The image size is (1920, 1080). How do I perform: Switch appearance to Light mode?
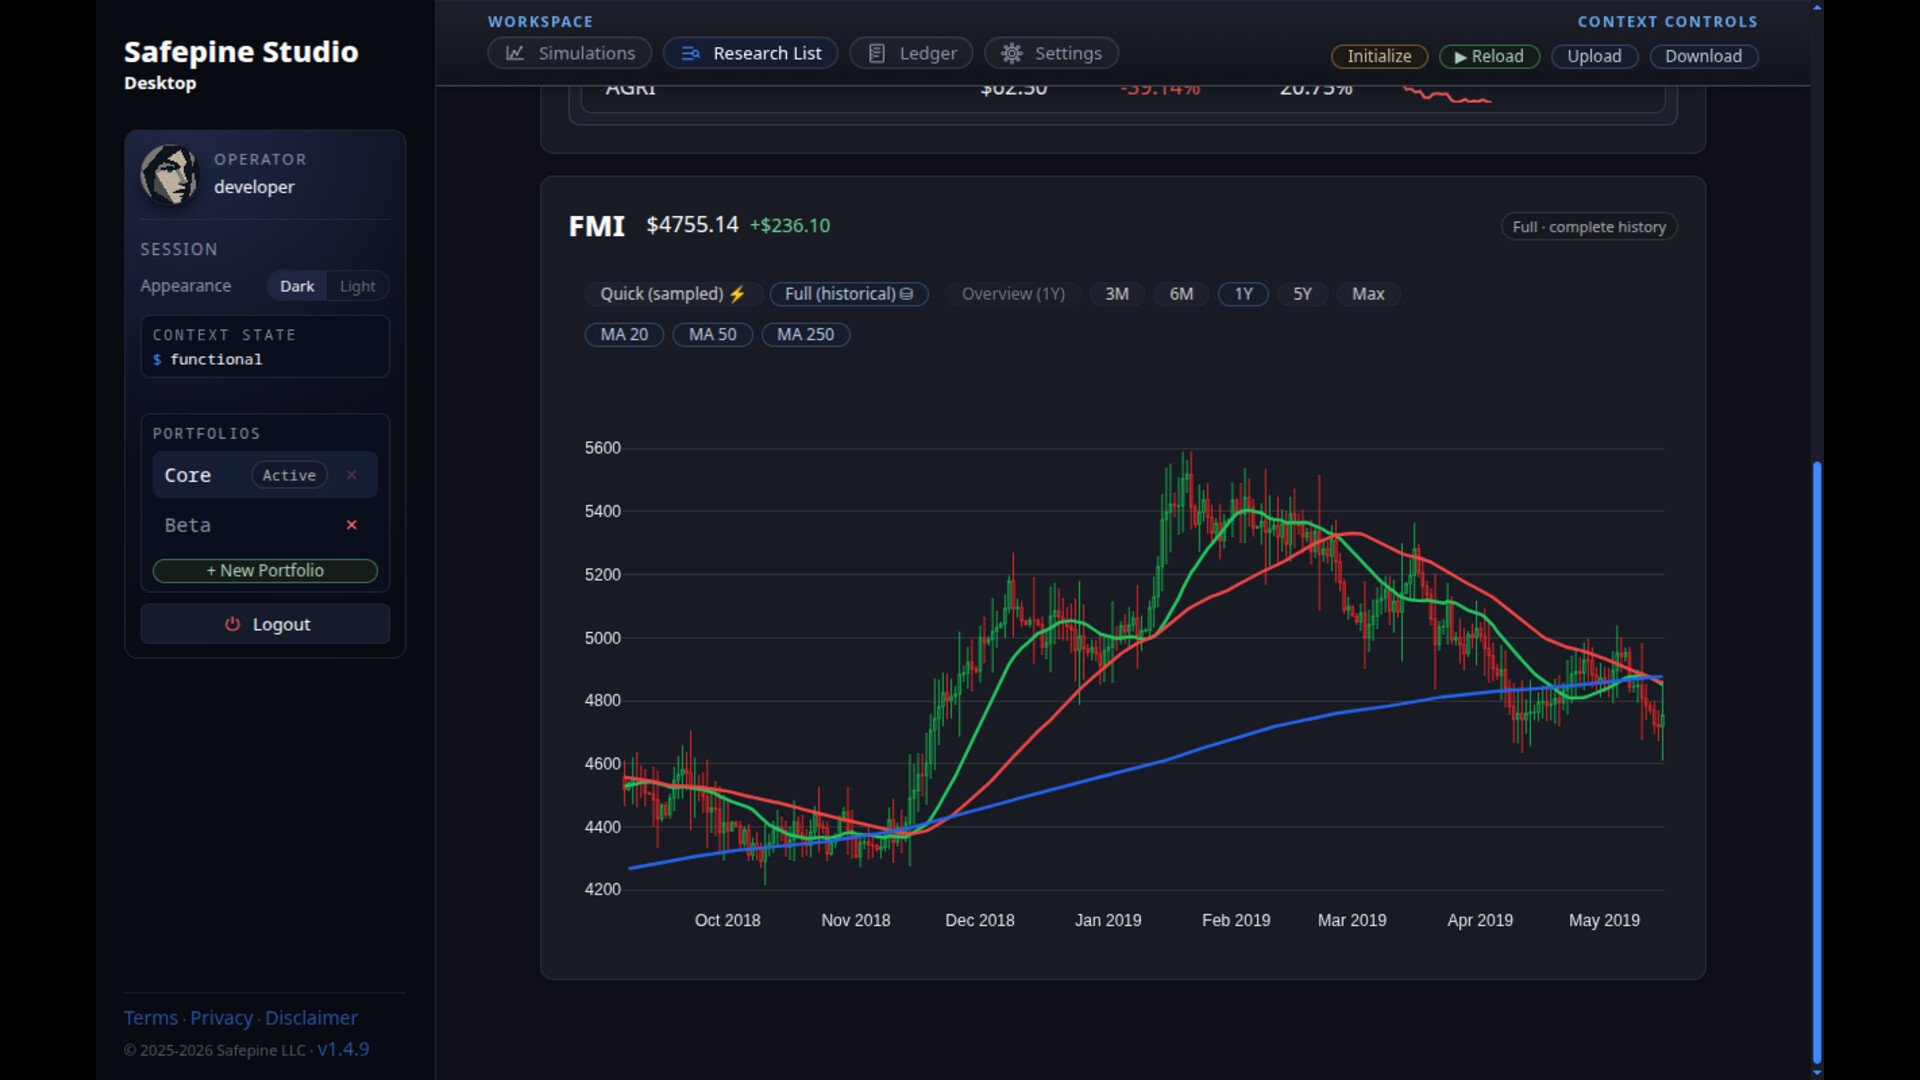point(357,286)
